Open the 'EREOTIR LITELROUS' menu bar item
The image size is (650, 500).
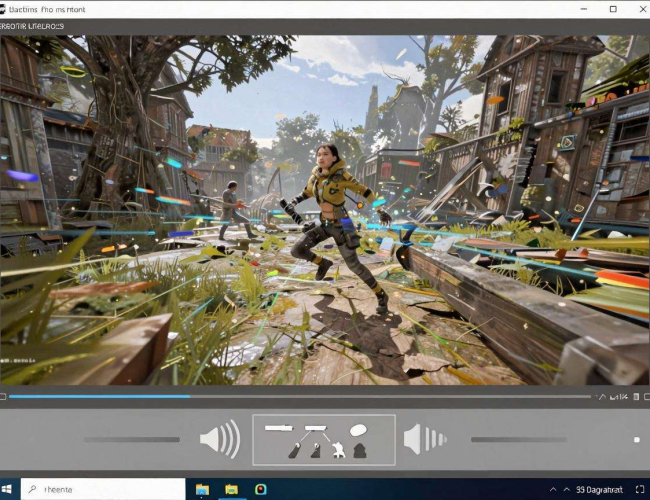32,27
